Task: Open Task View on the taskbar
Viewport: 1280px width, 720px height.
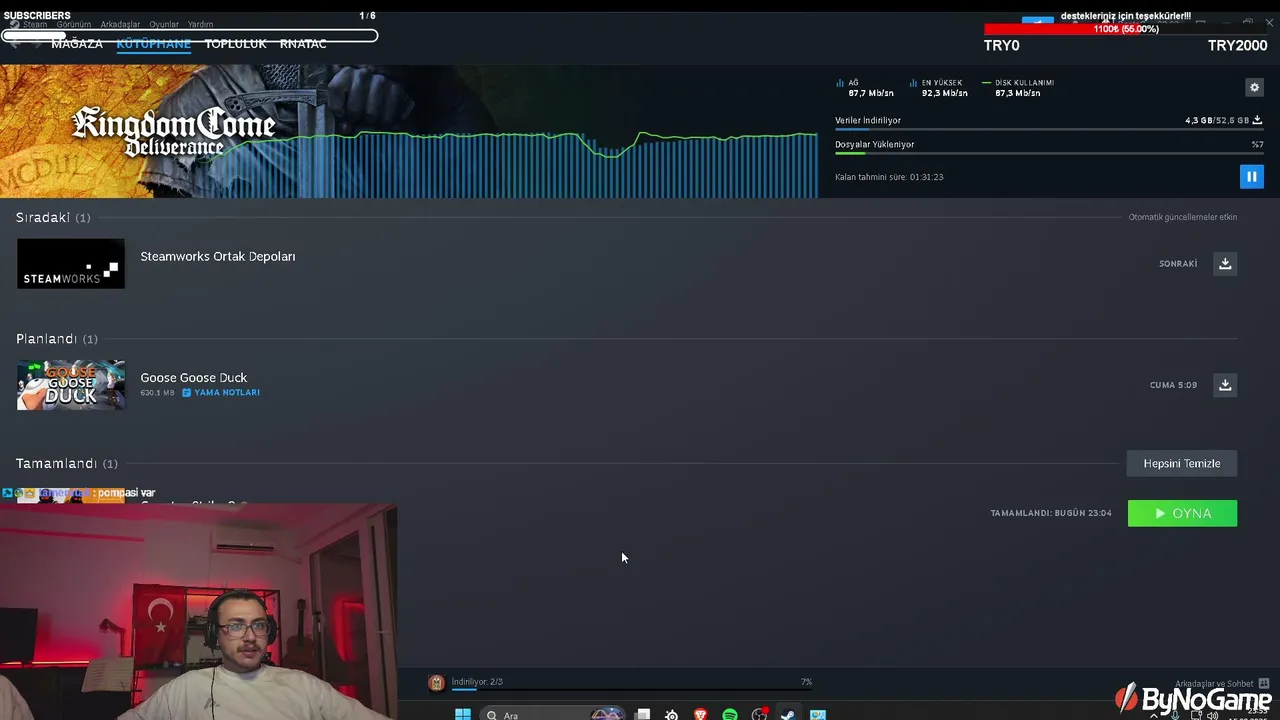Action: point(643,714)
